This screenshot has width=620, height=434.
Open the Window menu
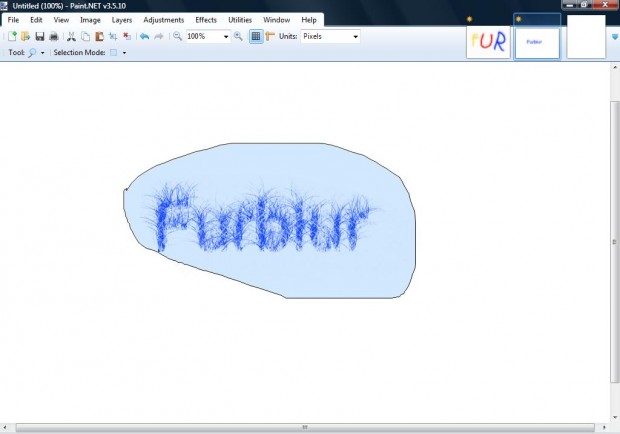point(276,20)
